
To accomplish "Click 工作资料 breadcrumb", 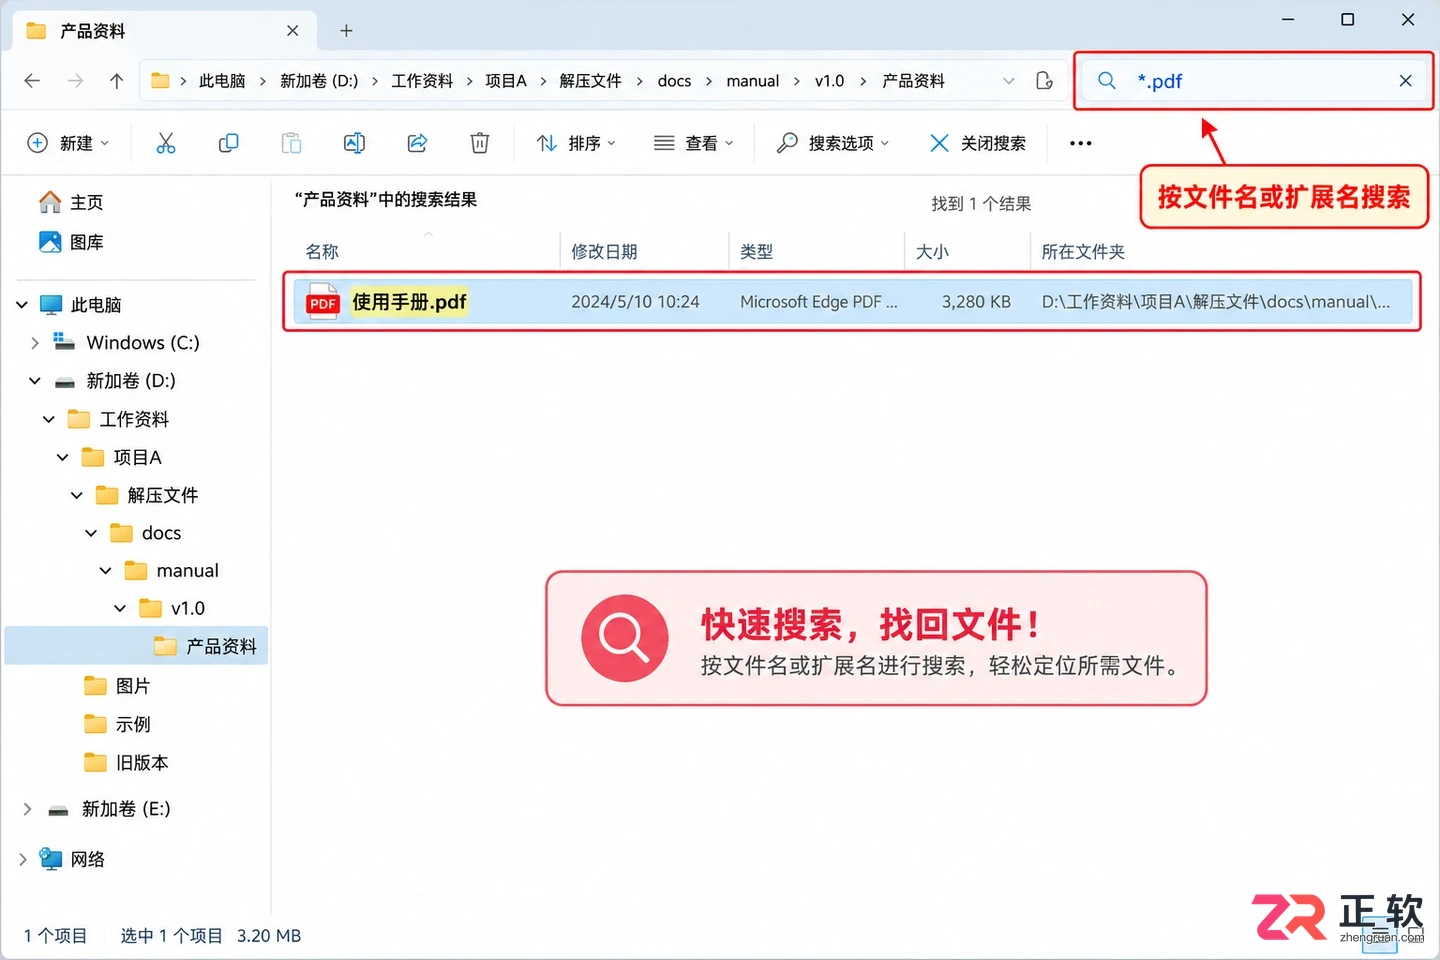I will click(422, 81).
